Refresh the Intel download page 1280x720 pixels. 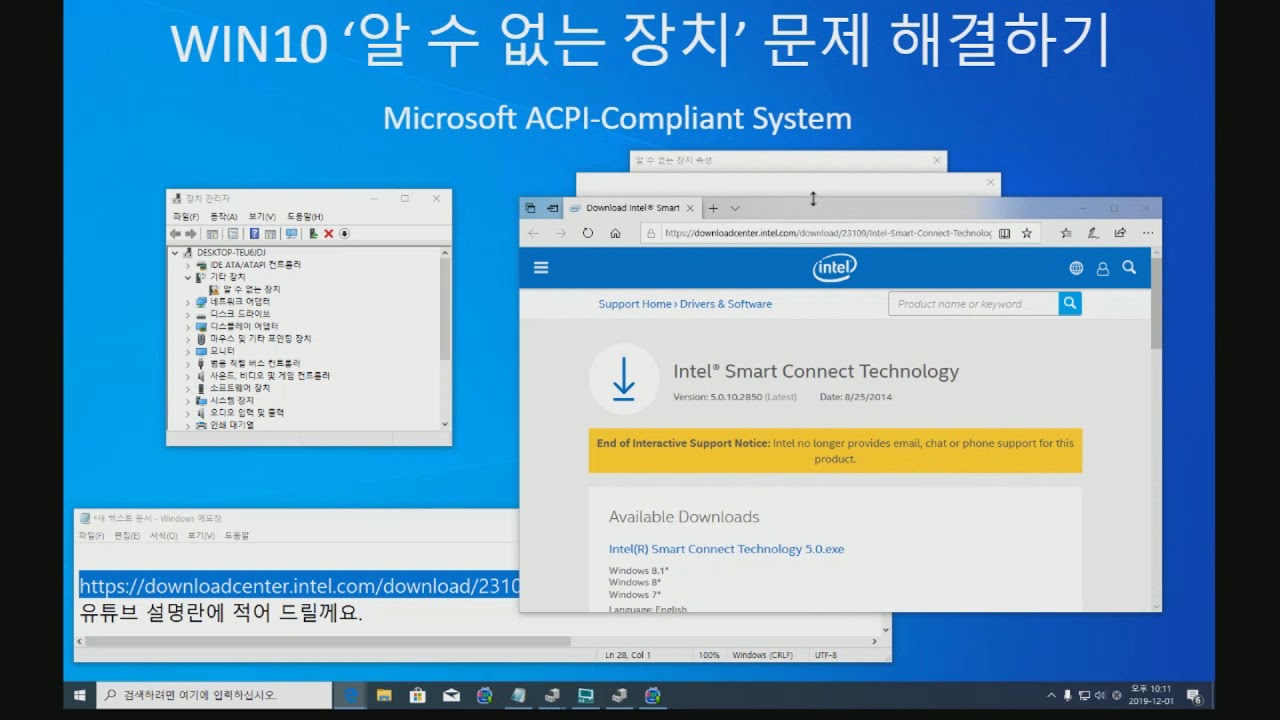click(x=588, y=233)
